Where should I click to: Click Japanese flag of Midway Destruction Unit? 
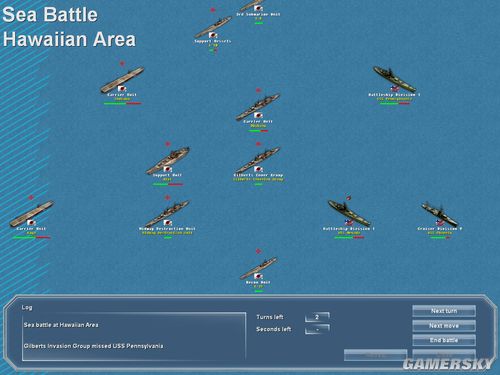pos(168,223)
